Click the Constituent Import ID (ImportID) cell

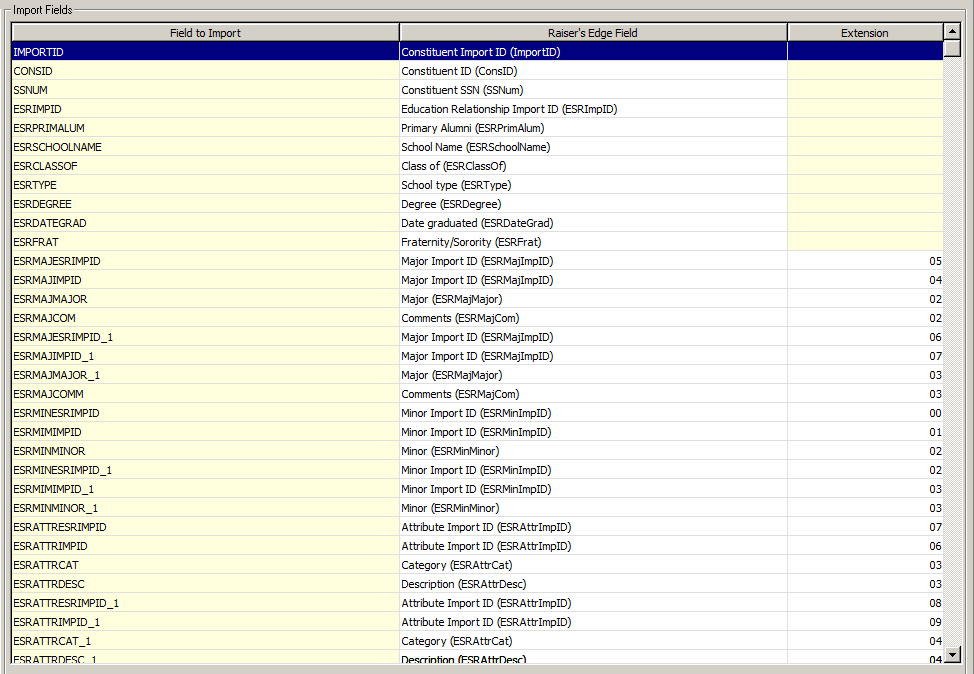(x=593, y=52)
